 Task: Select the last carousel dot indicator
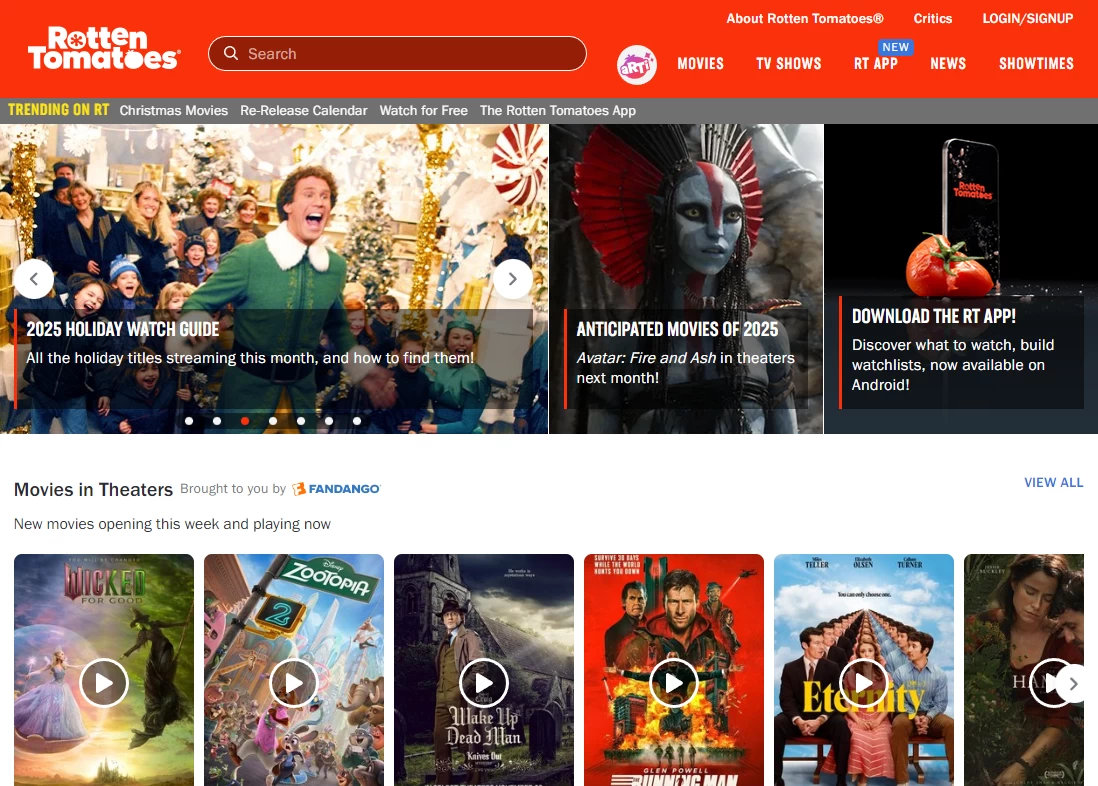point(357,421)
